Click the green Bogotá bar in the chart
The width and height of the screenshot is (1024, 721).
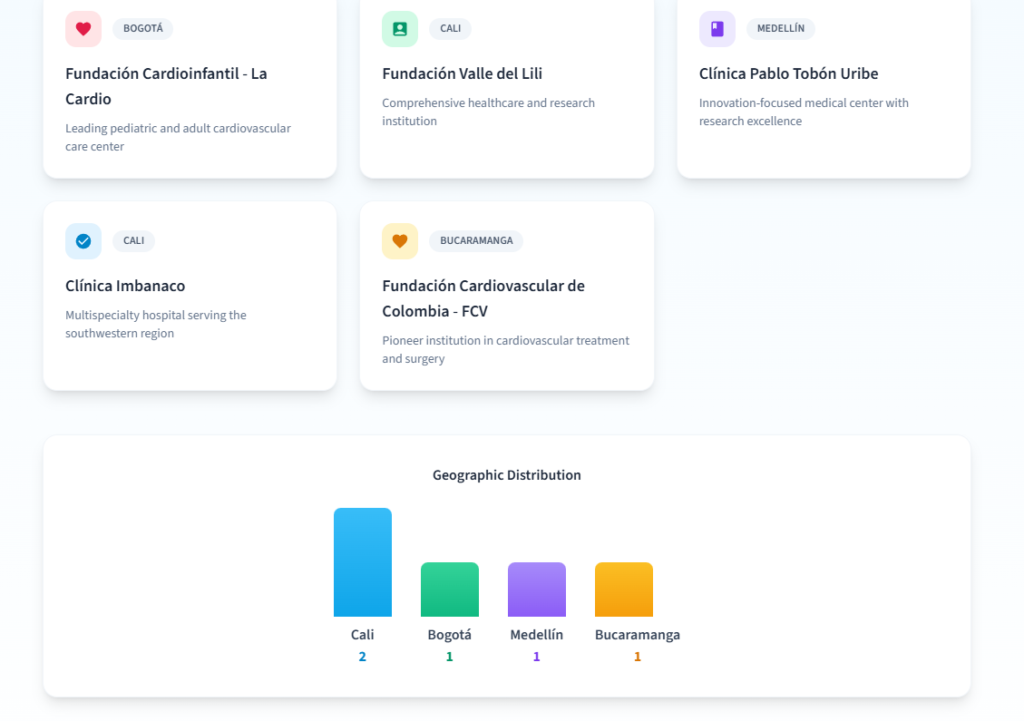tap(449, 589)
